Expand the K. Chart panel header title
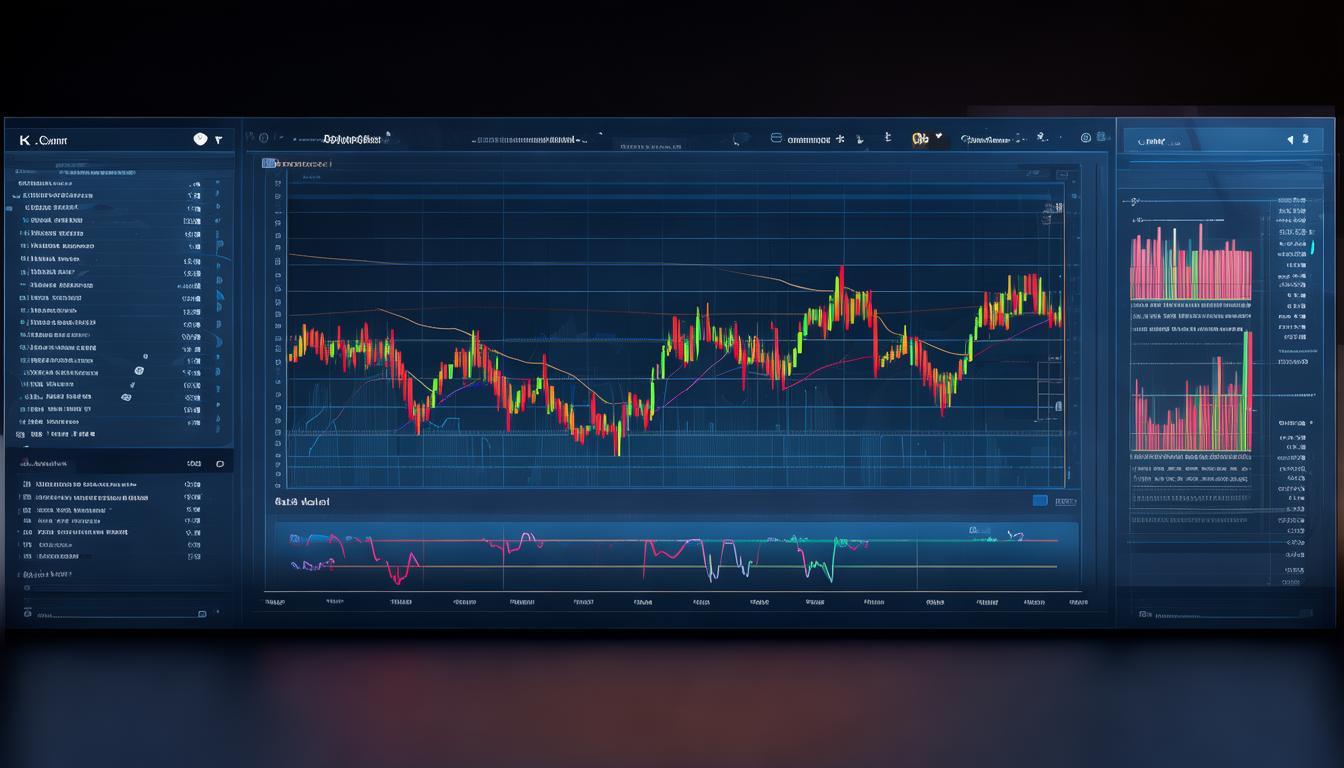The image size is (1344, 768). pyautogui.click(x=43, y=141)
